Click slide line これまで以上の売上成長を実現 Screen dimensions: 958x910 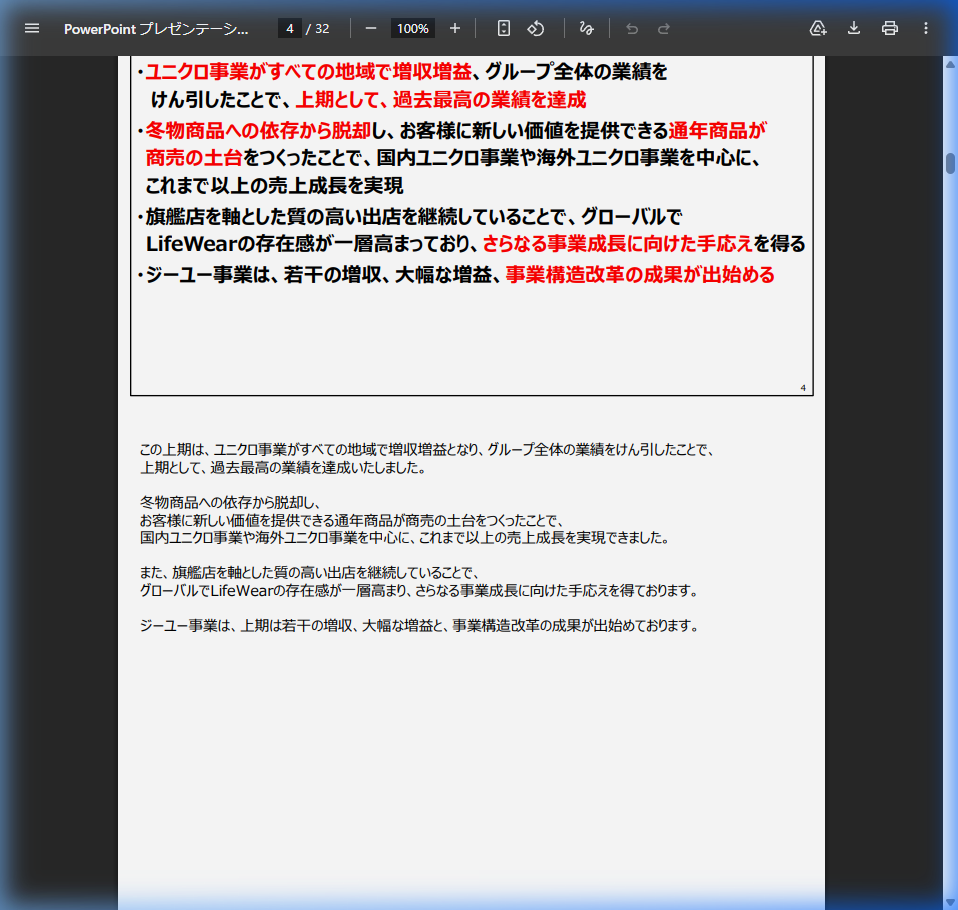[274, 186]
